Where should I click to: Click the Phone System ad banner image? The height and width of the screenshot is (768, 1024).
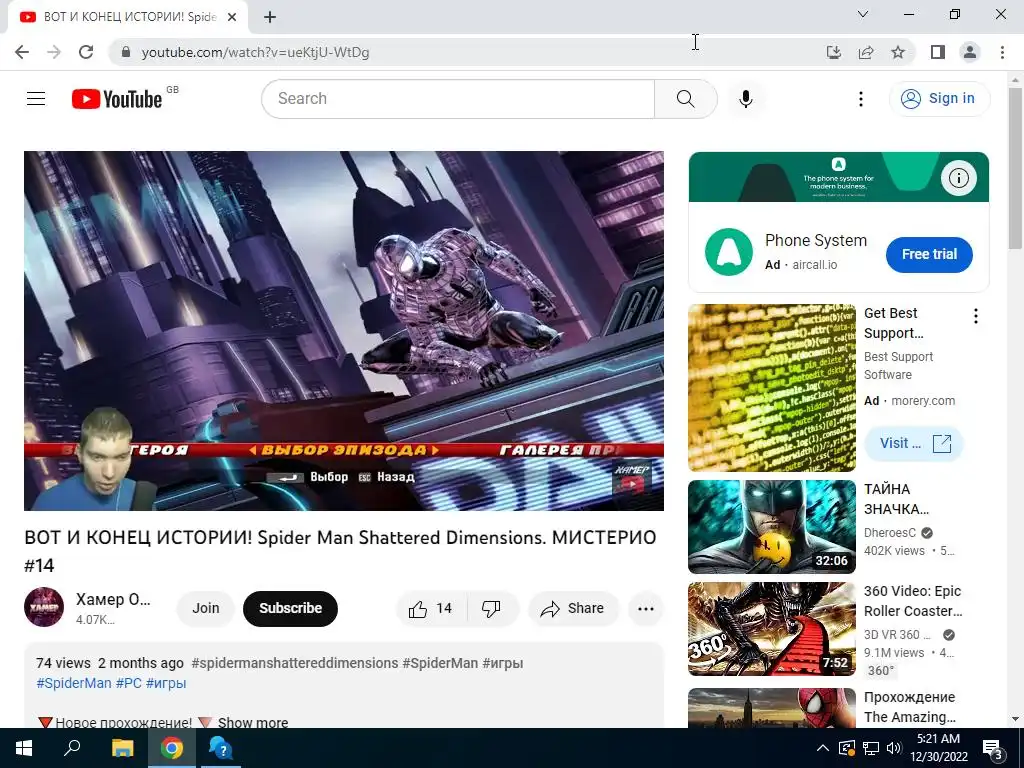point(839,177)
